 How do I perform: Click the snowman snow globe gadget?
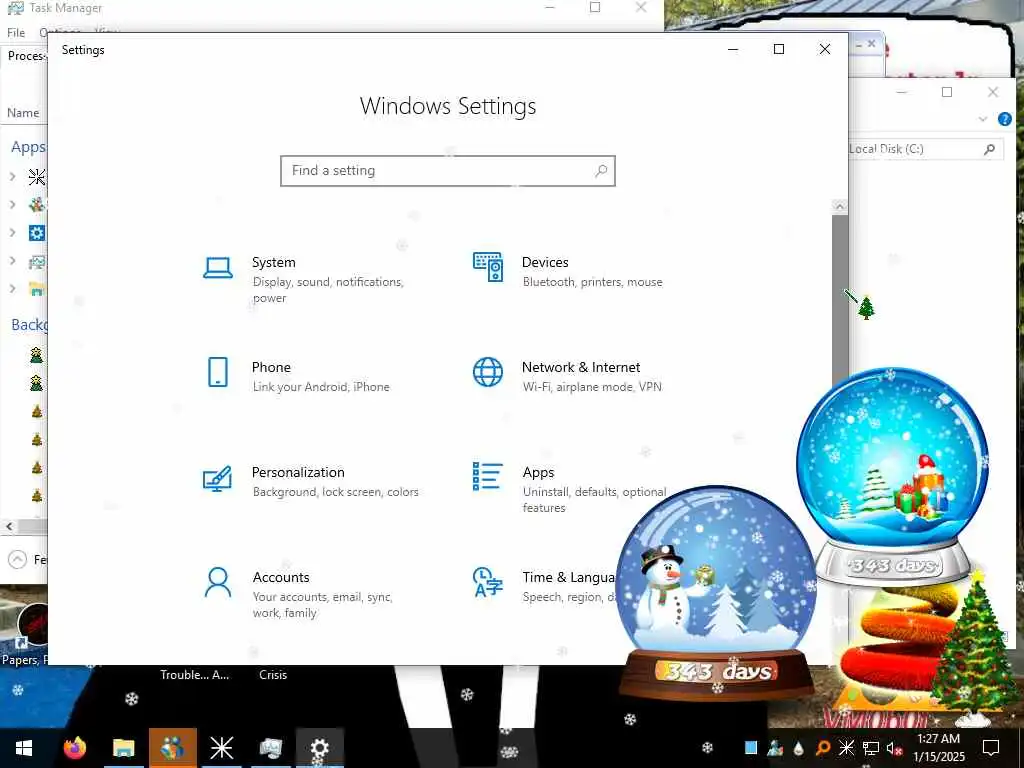(x=716, y=592)
